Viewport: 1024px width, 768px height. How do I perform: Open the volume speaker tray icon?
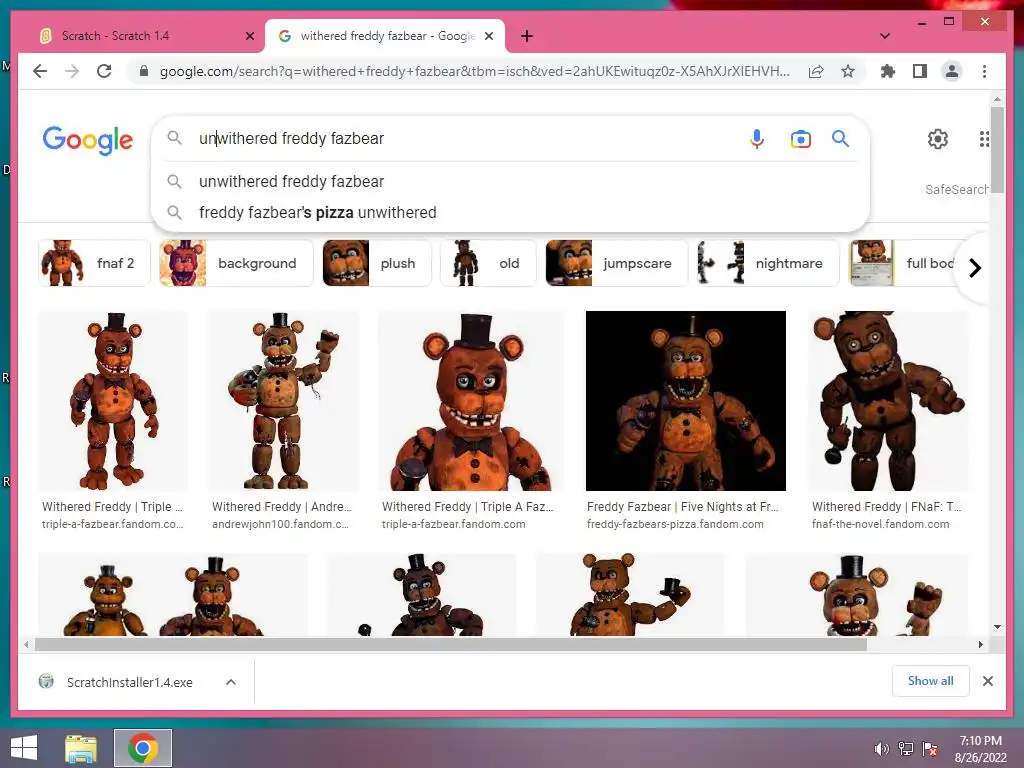[881, 749]
